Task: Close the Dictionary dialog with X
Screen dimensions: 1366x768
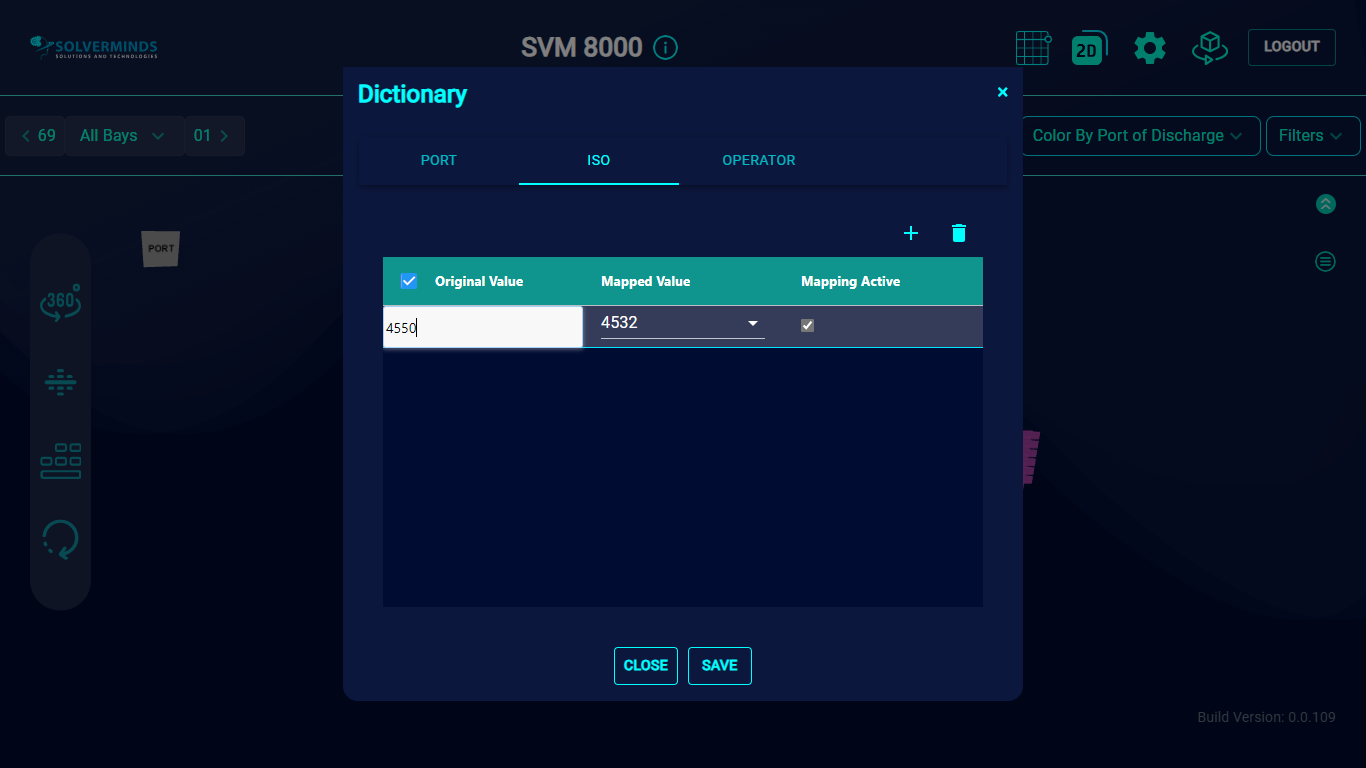Action: 1003,92
